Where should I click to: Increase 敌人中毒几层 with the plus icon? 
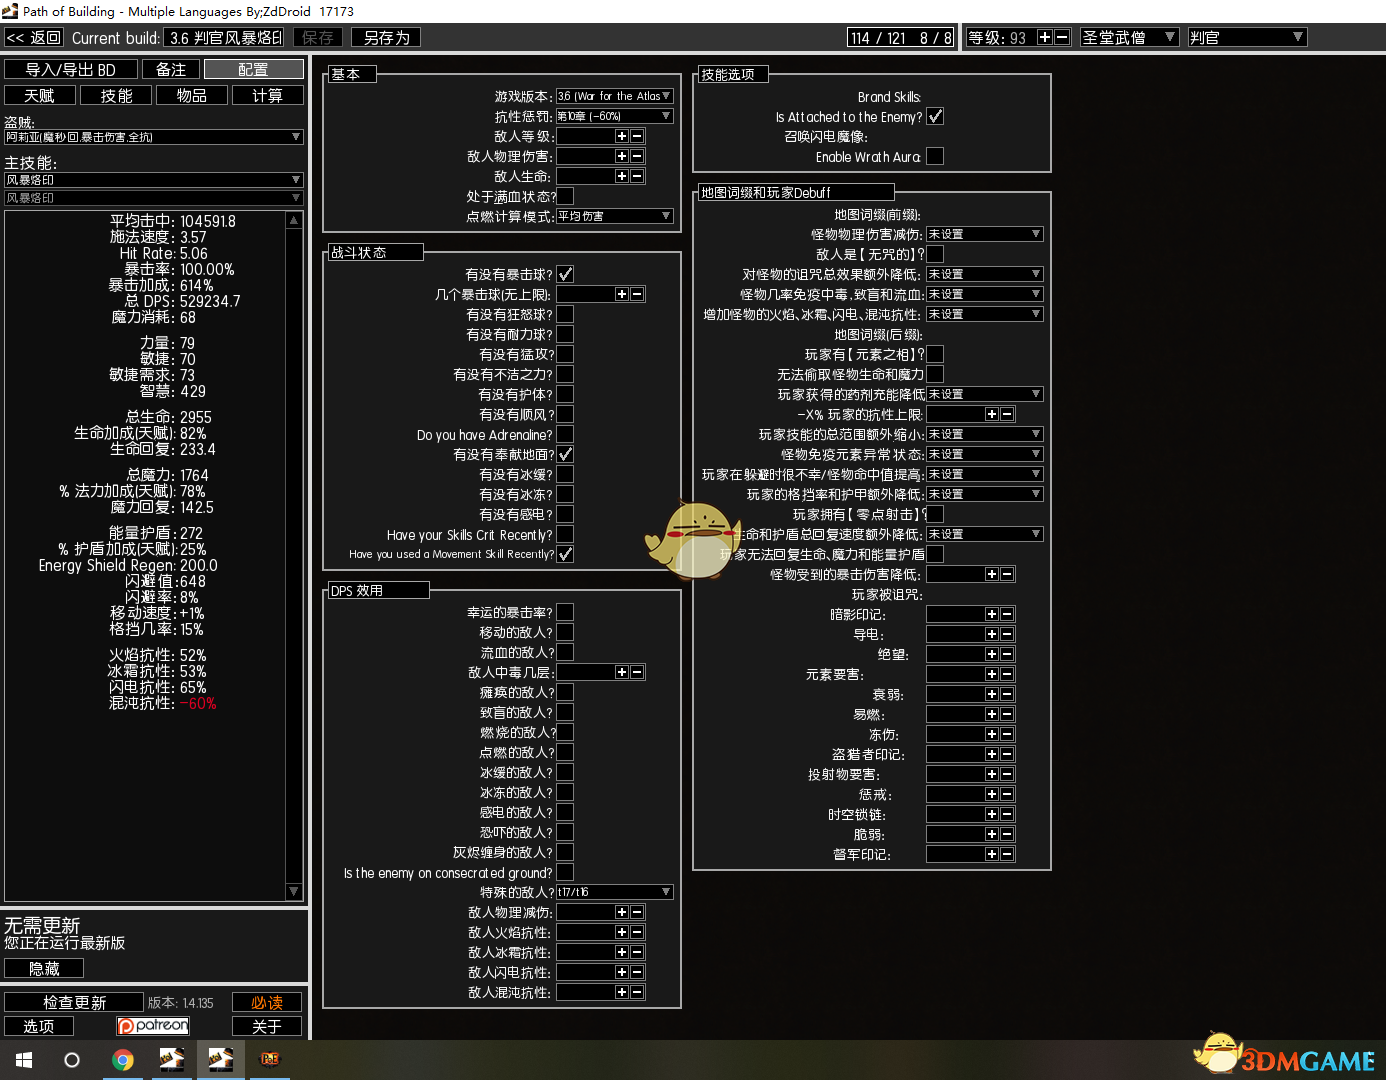point(621,672)
